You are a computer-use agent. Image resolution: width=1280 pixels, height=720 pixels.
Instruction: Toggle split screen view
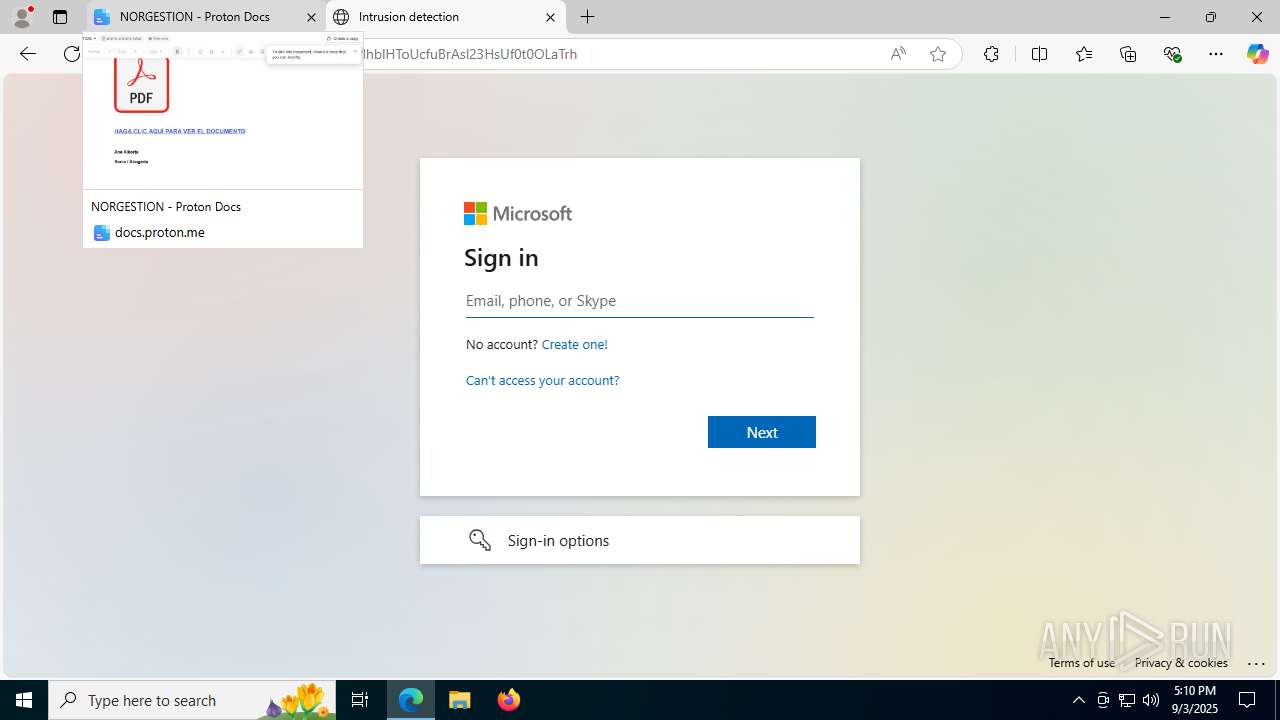click(x=1039, y=54)
